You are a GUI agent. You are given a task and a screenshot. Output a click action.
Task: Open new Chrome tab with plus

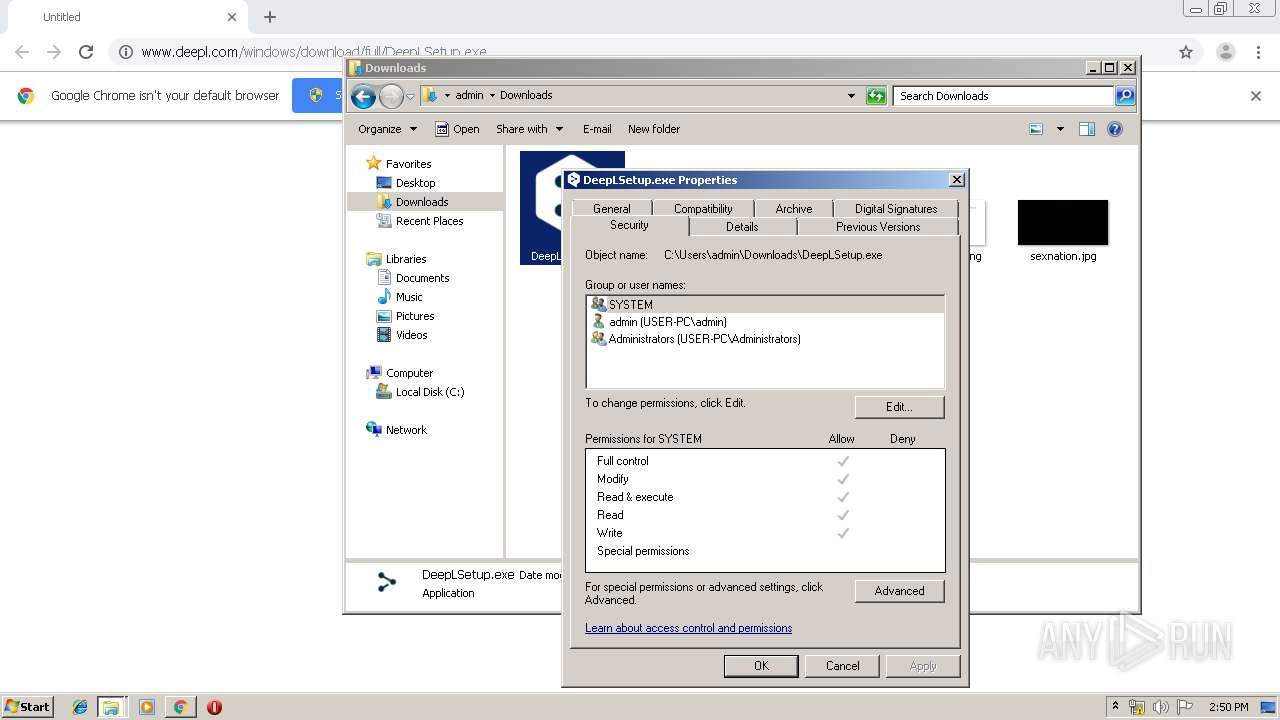point(270,17)
